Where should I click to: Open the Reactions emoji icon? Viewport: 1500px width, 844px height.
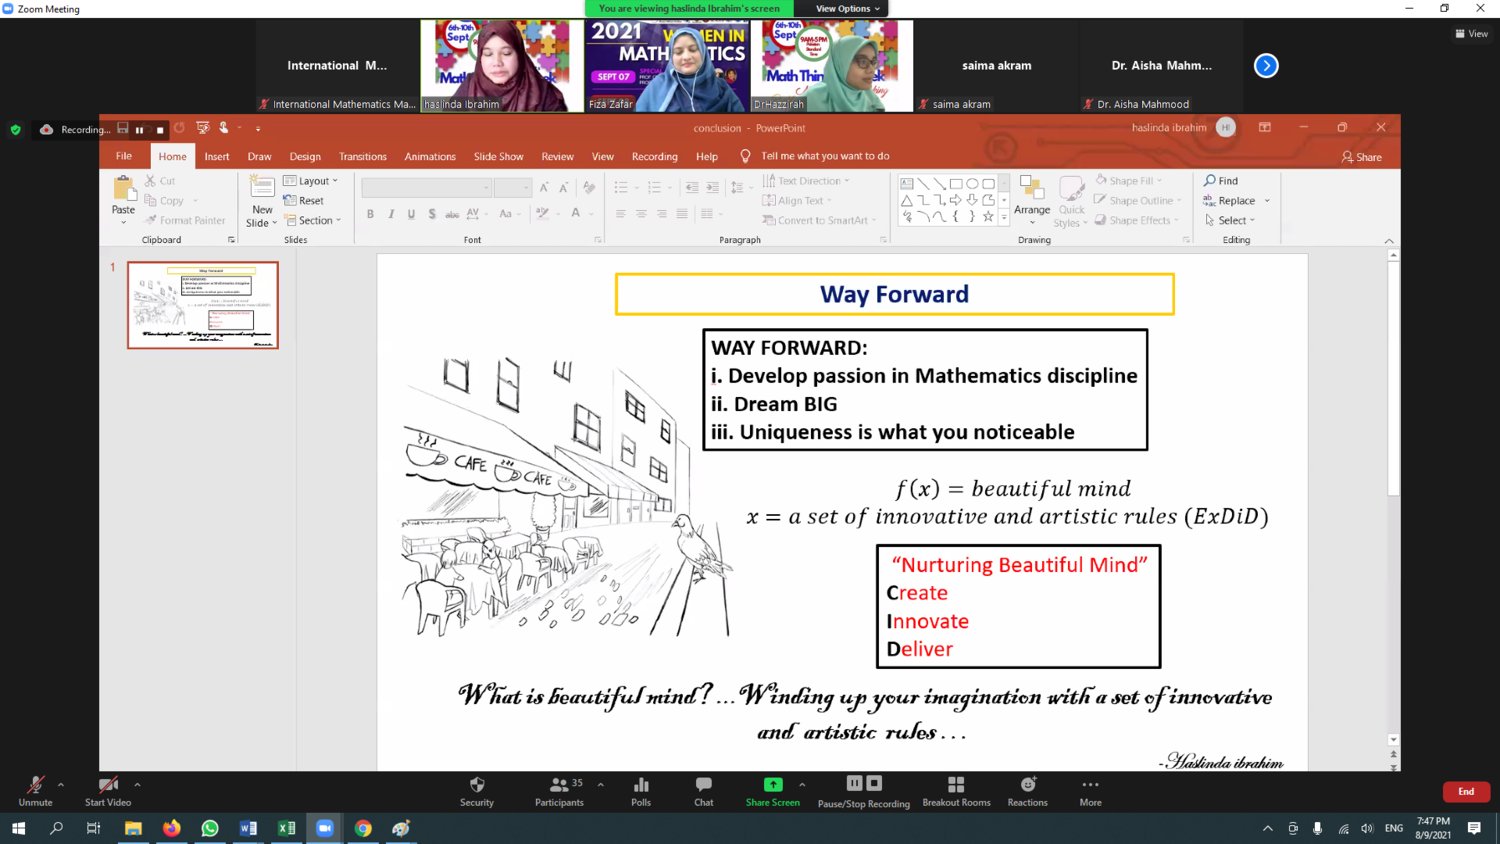[x=1028, y=785]
